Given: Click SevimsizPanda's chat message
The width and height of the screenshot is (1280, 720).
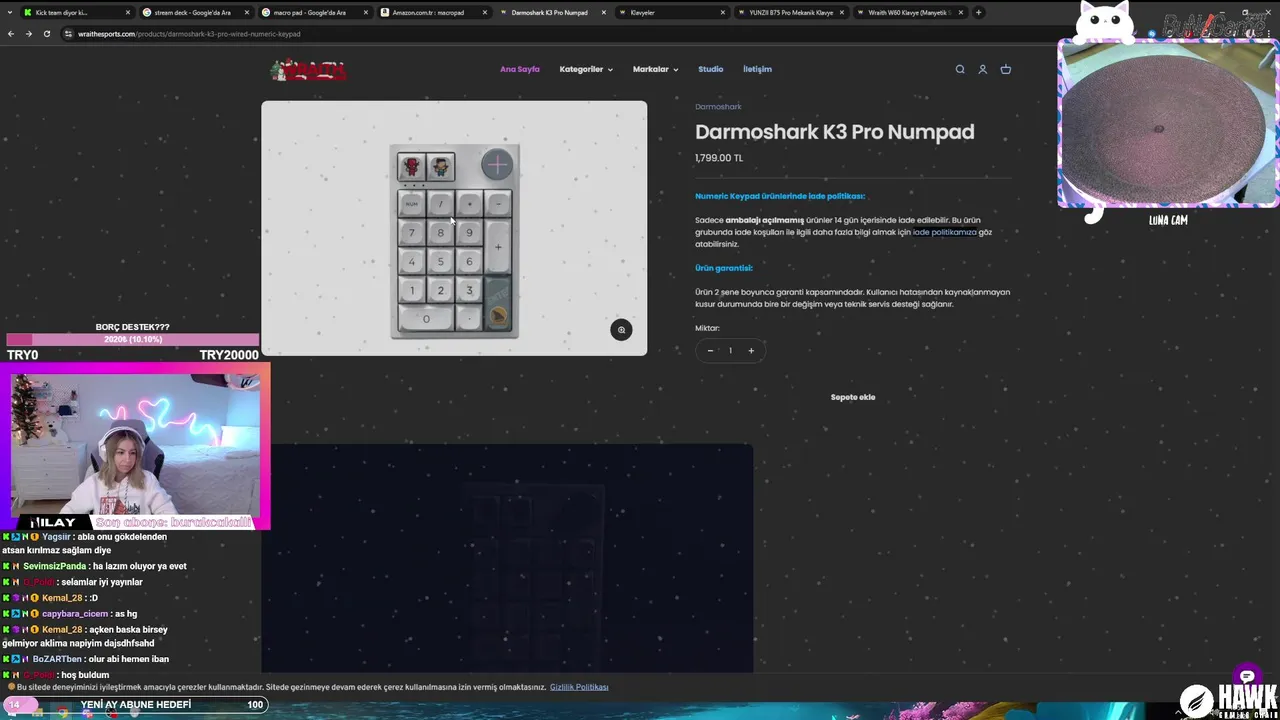Looking at the screenshot, I should coord(95,566).
